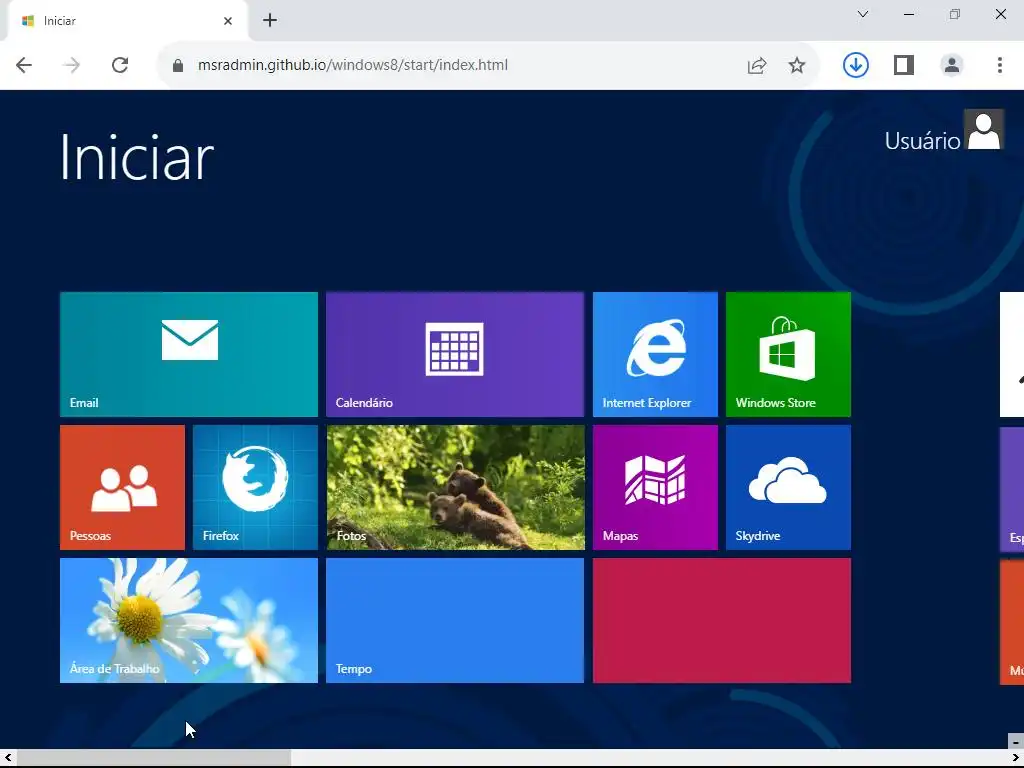The height and width of the screenshot is (768, 1024).
Task: Click the Usuário avatar icon
Action: coord(984,130)
